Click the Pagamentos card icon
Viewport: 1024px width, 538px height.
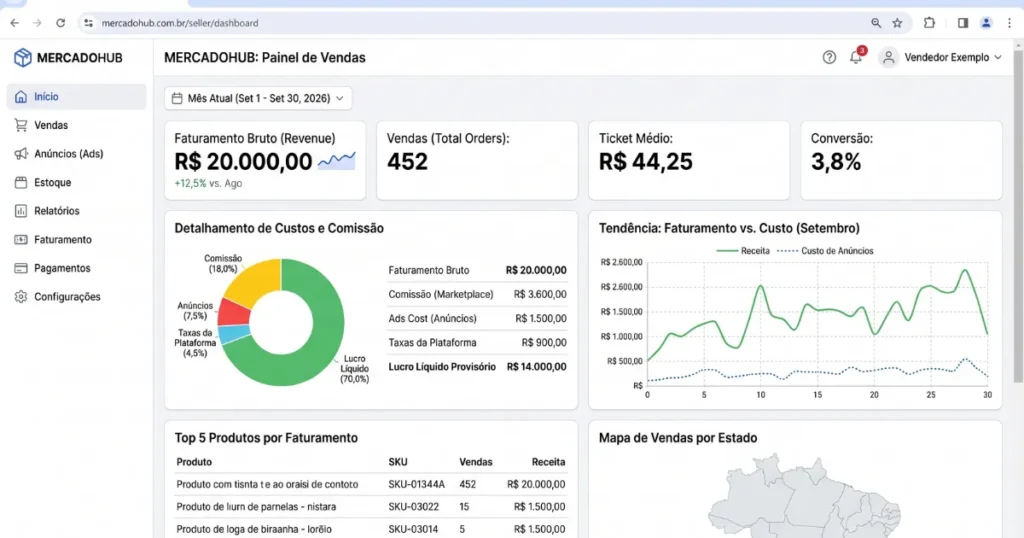point(21,268)
